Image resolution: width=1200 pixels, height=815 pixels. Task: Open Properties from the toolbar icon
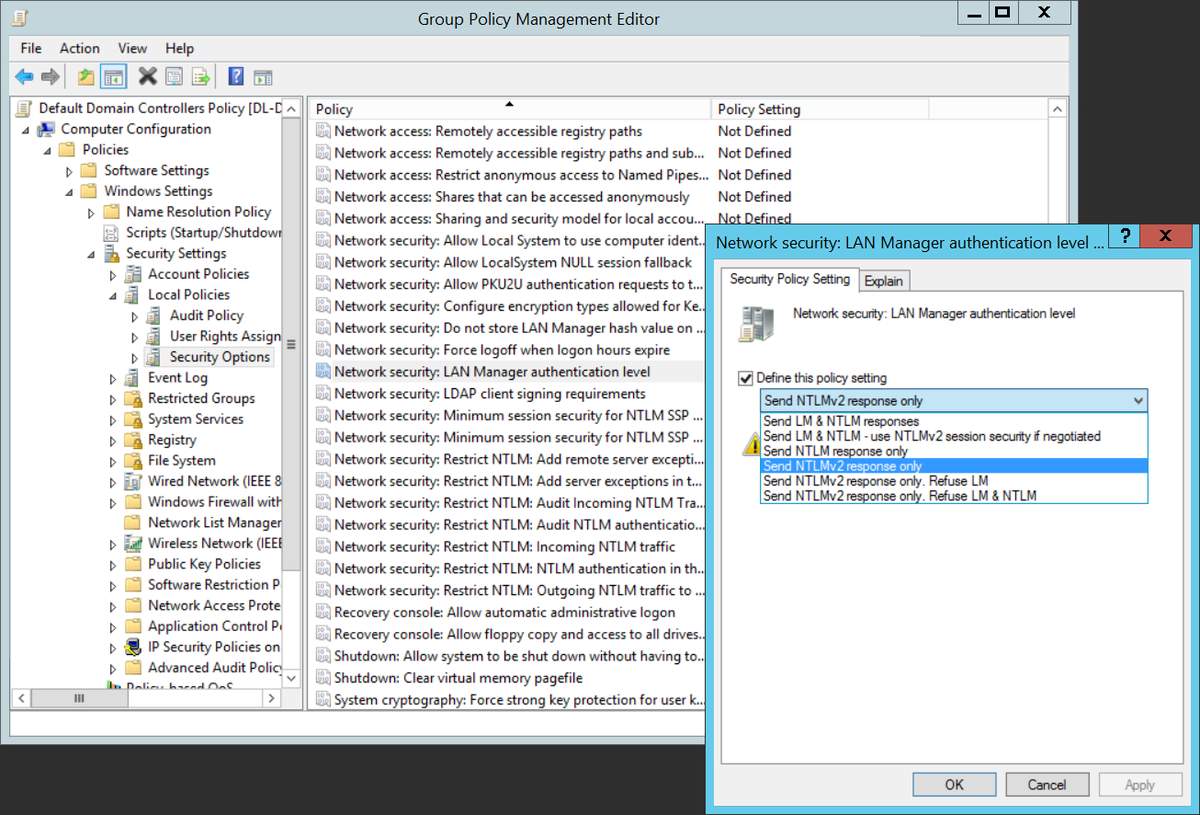(x=174, y=77)
